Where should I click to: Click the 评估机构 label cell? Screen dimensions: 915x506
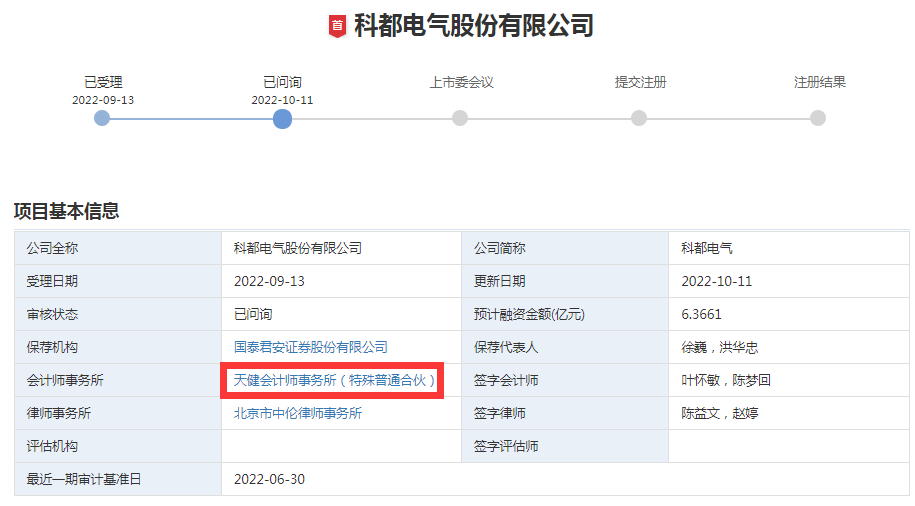pyautogui.click(x=118, y=446)
